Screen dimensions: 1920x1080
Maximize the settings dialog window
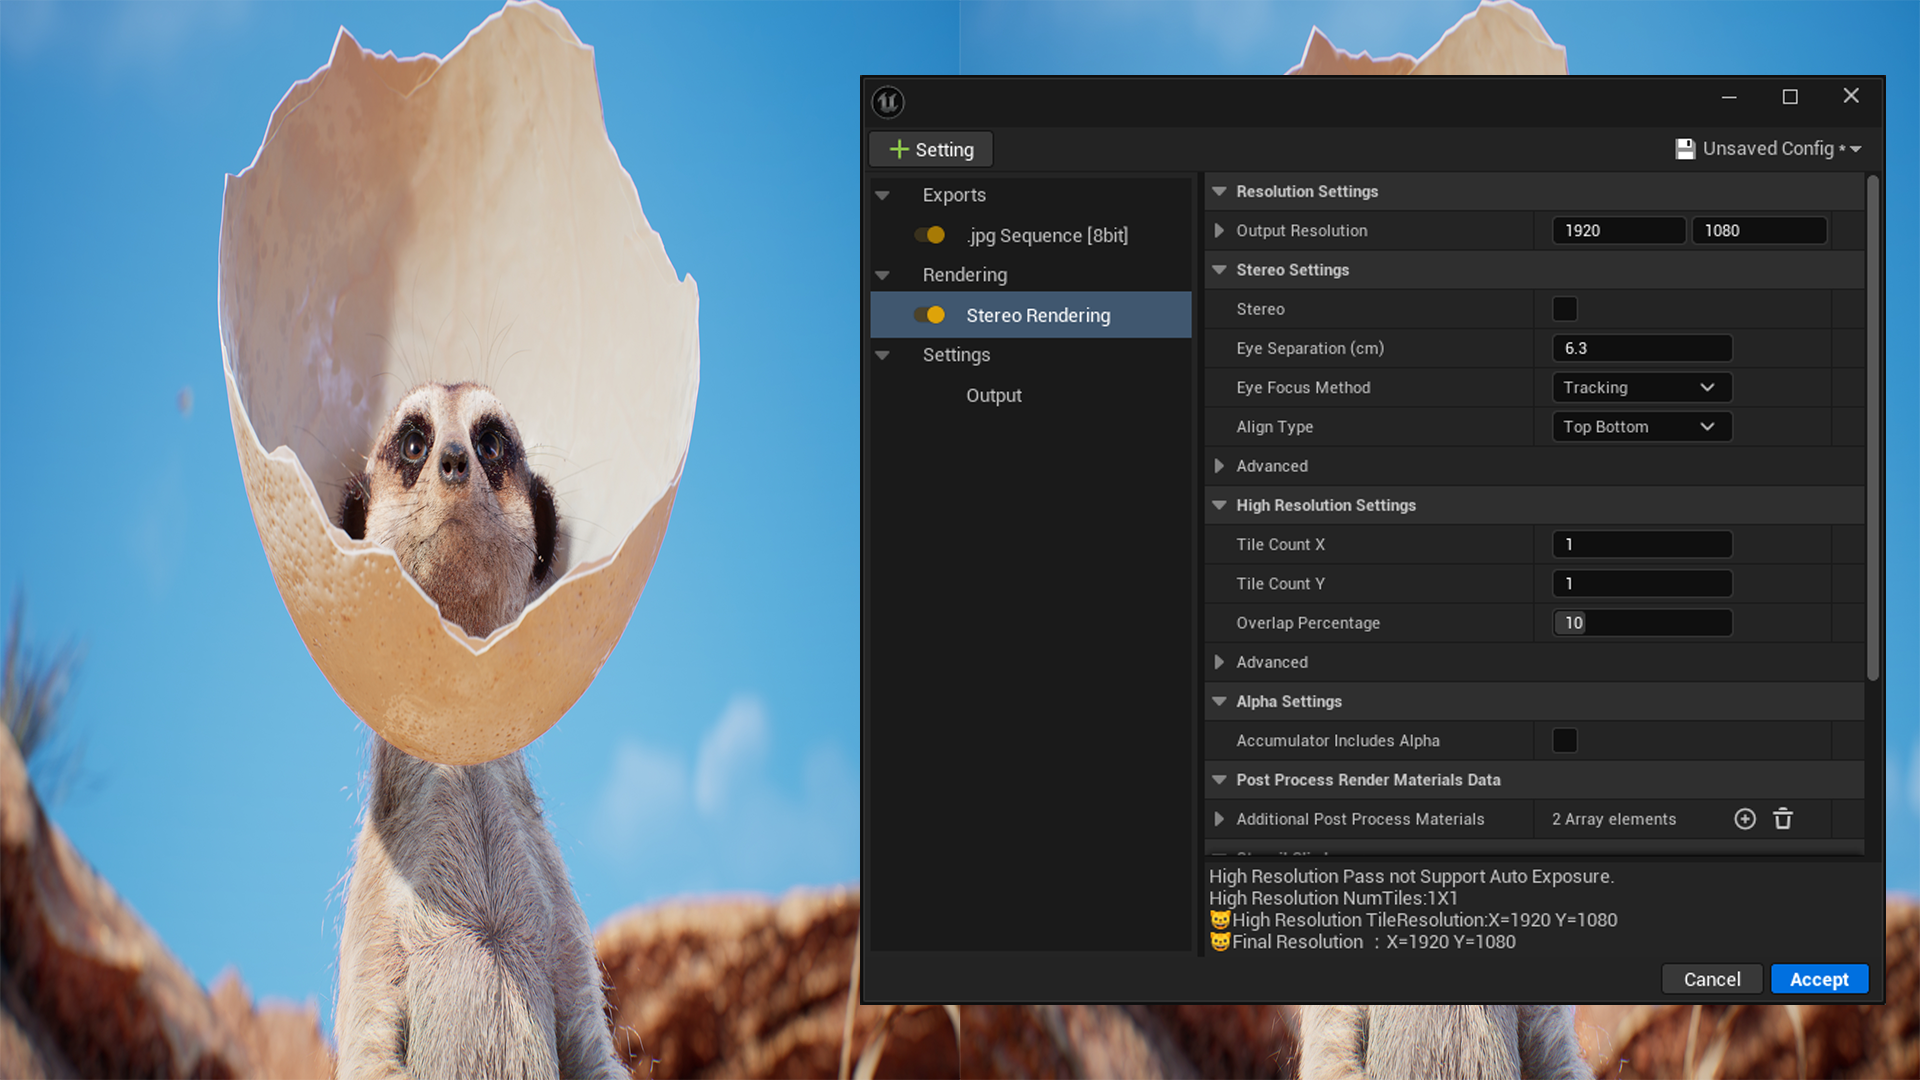point(1790,97)
